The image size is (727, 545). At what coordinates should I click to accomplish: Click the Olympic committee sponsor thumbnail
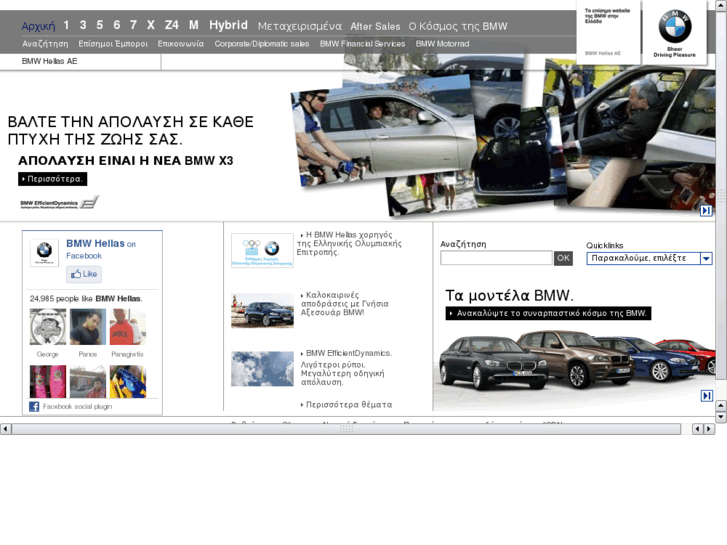(x=262, y=250)
